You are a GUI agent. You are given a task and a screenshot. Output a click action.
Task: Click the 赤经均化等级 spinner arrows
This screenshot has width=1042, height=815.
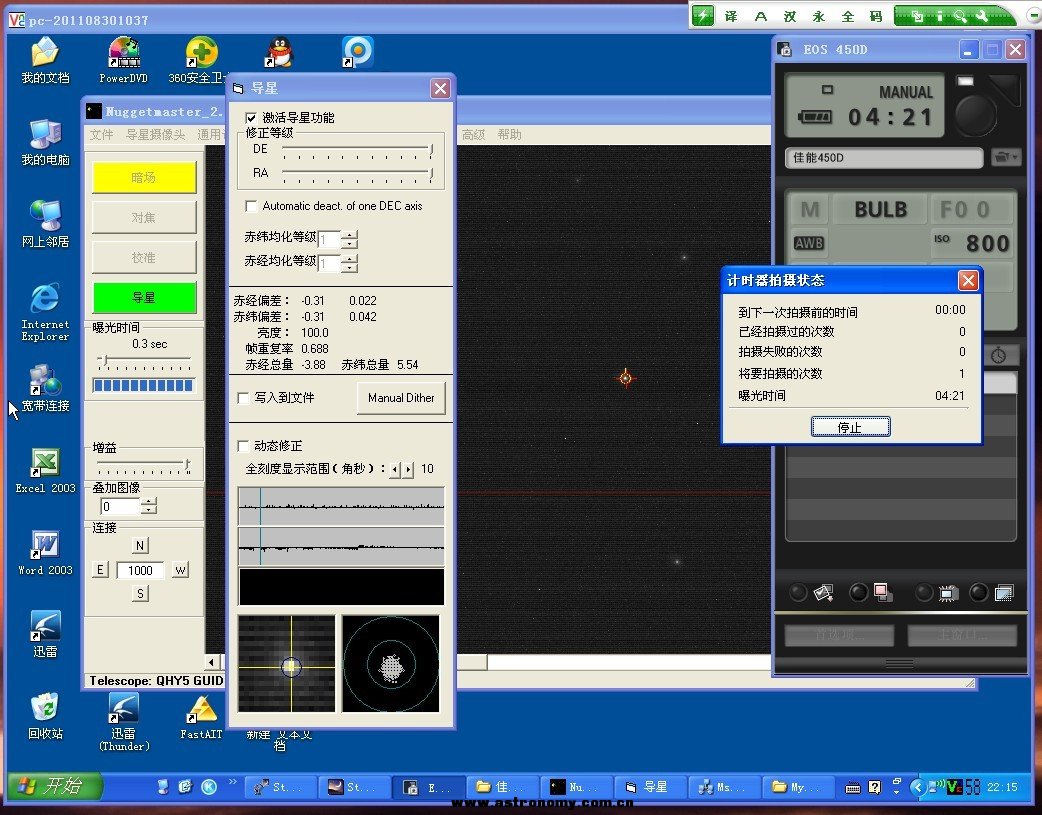[x=350, y=263]
